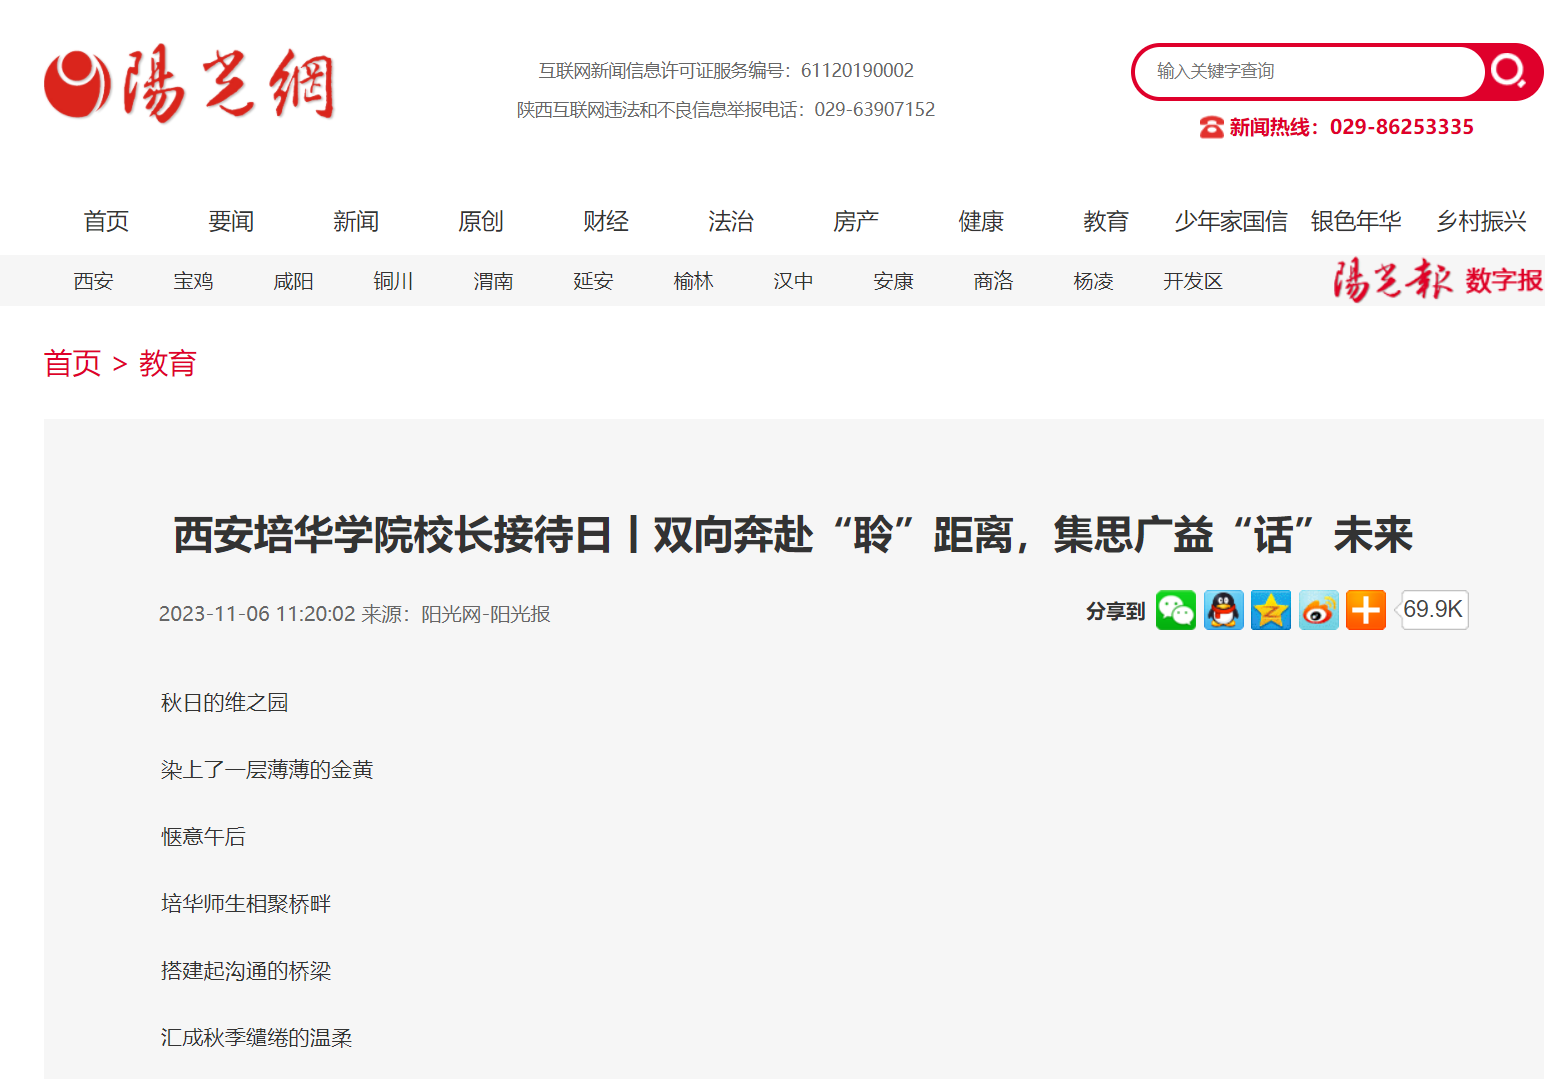The width and height of the screenshot is (1545, 1079).
Task: Go to the 法治 menu section
Action: coord(731,221)
